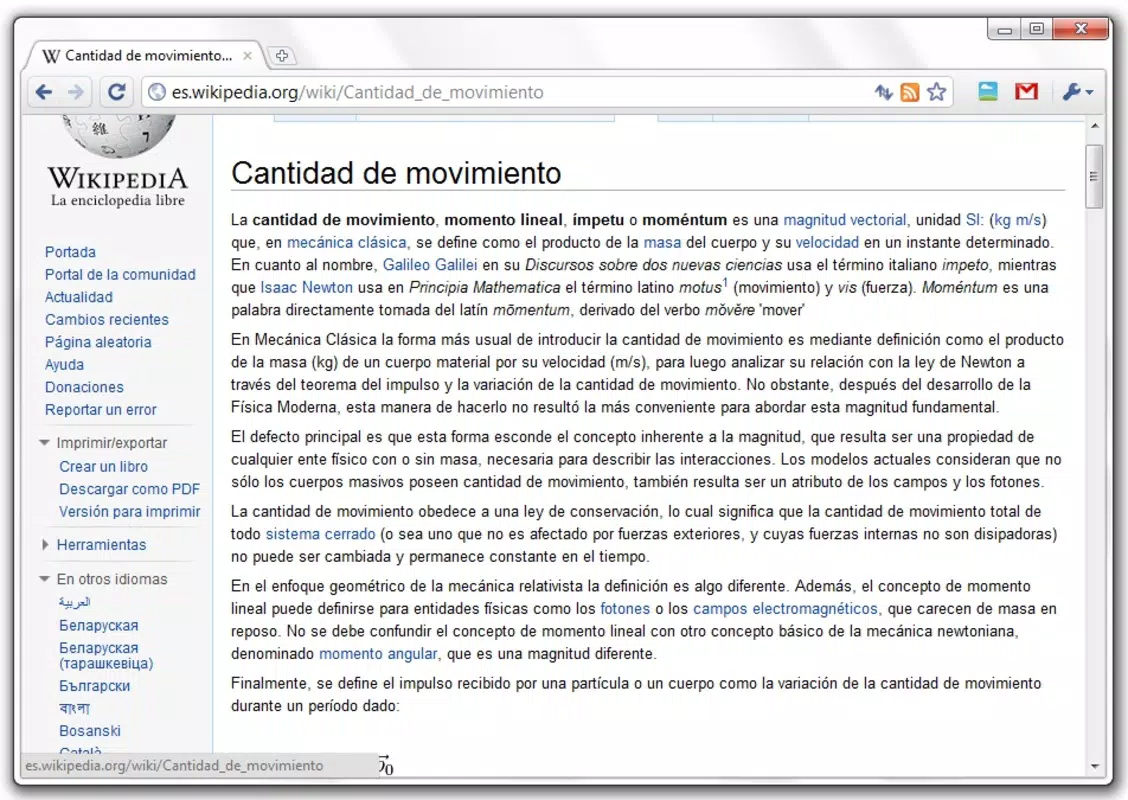Go back with the browser back arrow

[x=44, y=92]
